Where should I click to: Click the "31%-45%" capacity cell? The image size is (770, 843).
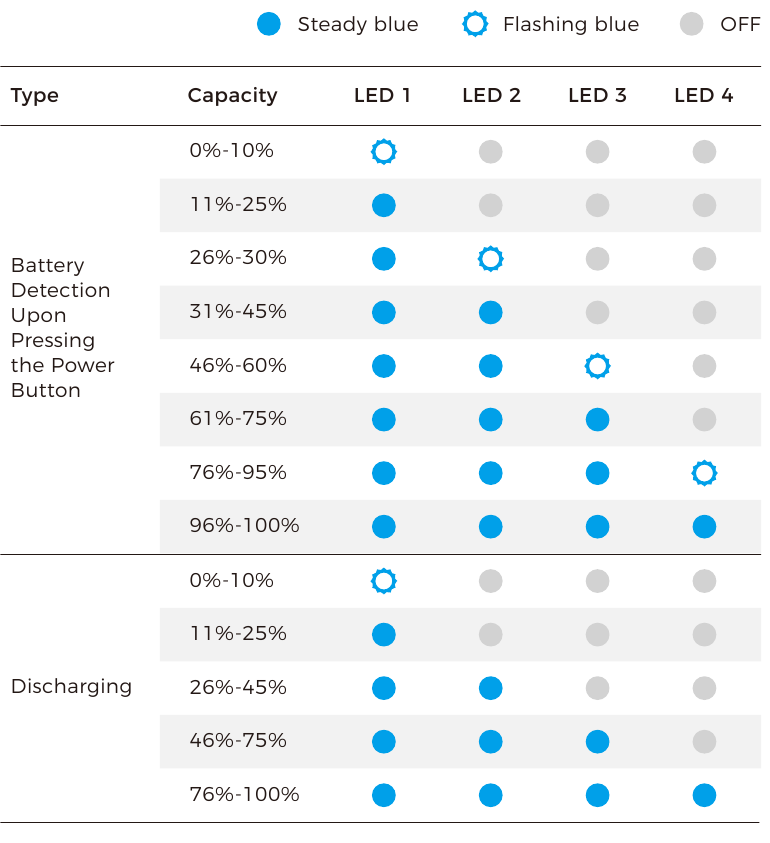coord(238,312)
